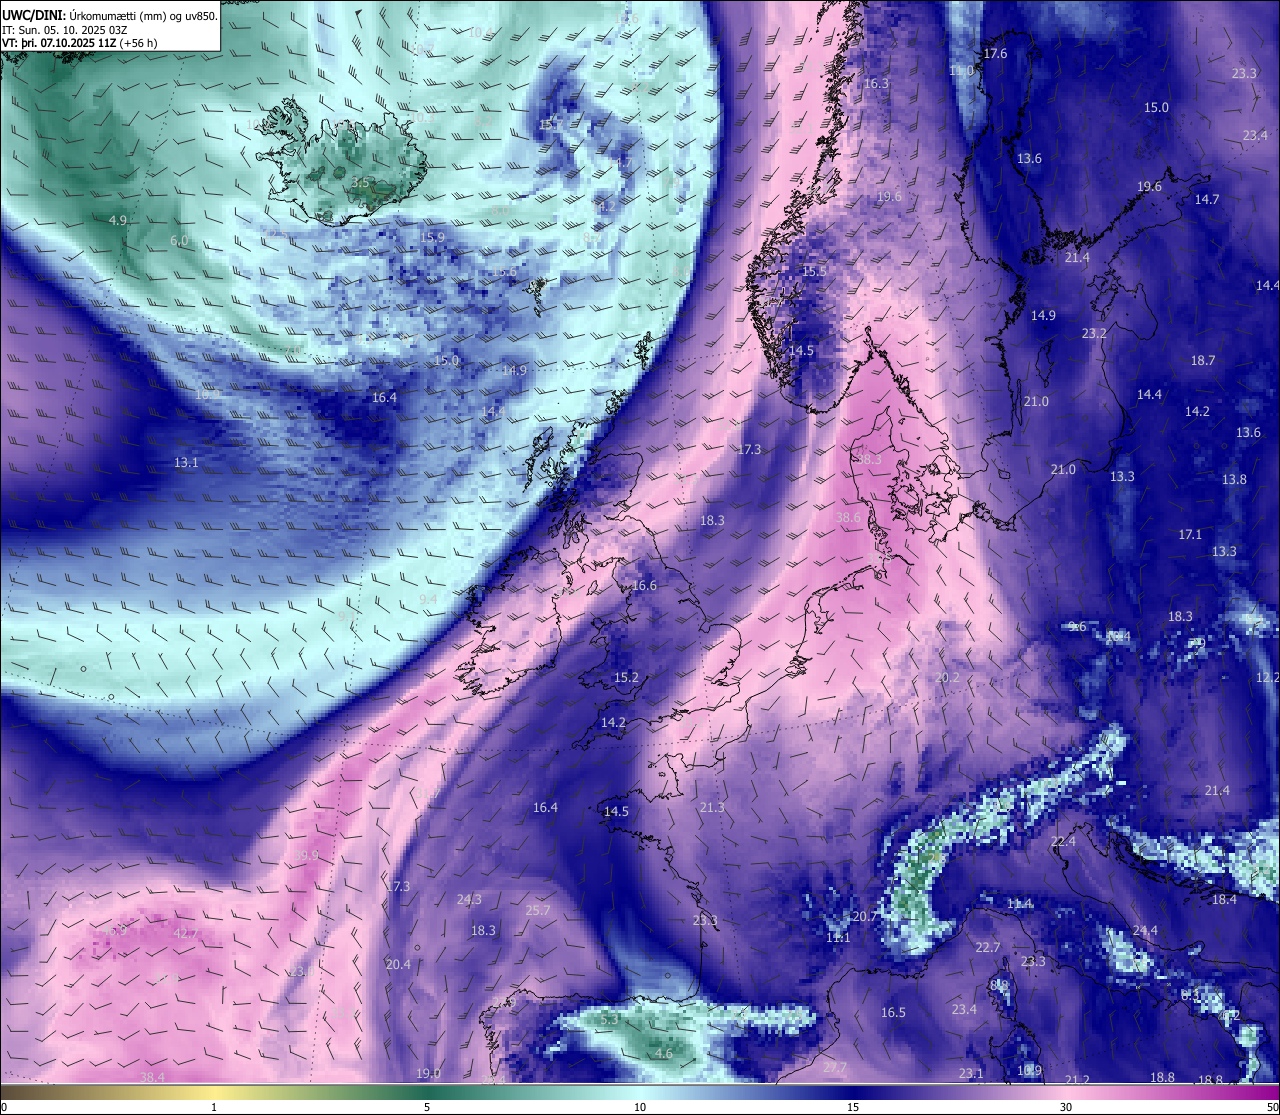Image resolution: width=1280 pixels, height=1115 pixels.
Task: Click the '0' tick label on the color scale
Action: (x=4, y=1107)
